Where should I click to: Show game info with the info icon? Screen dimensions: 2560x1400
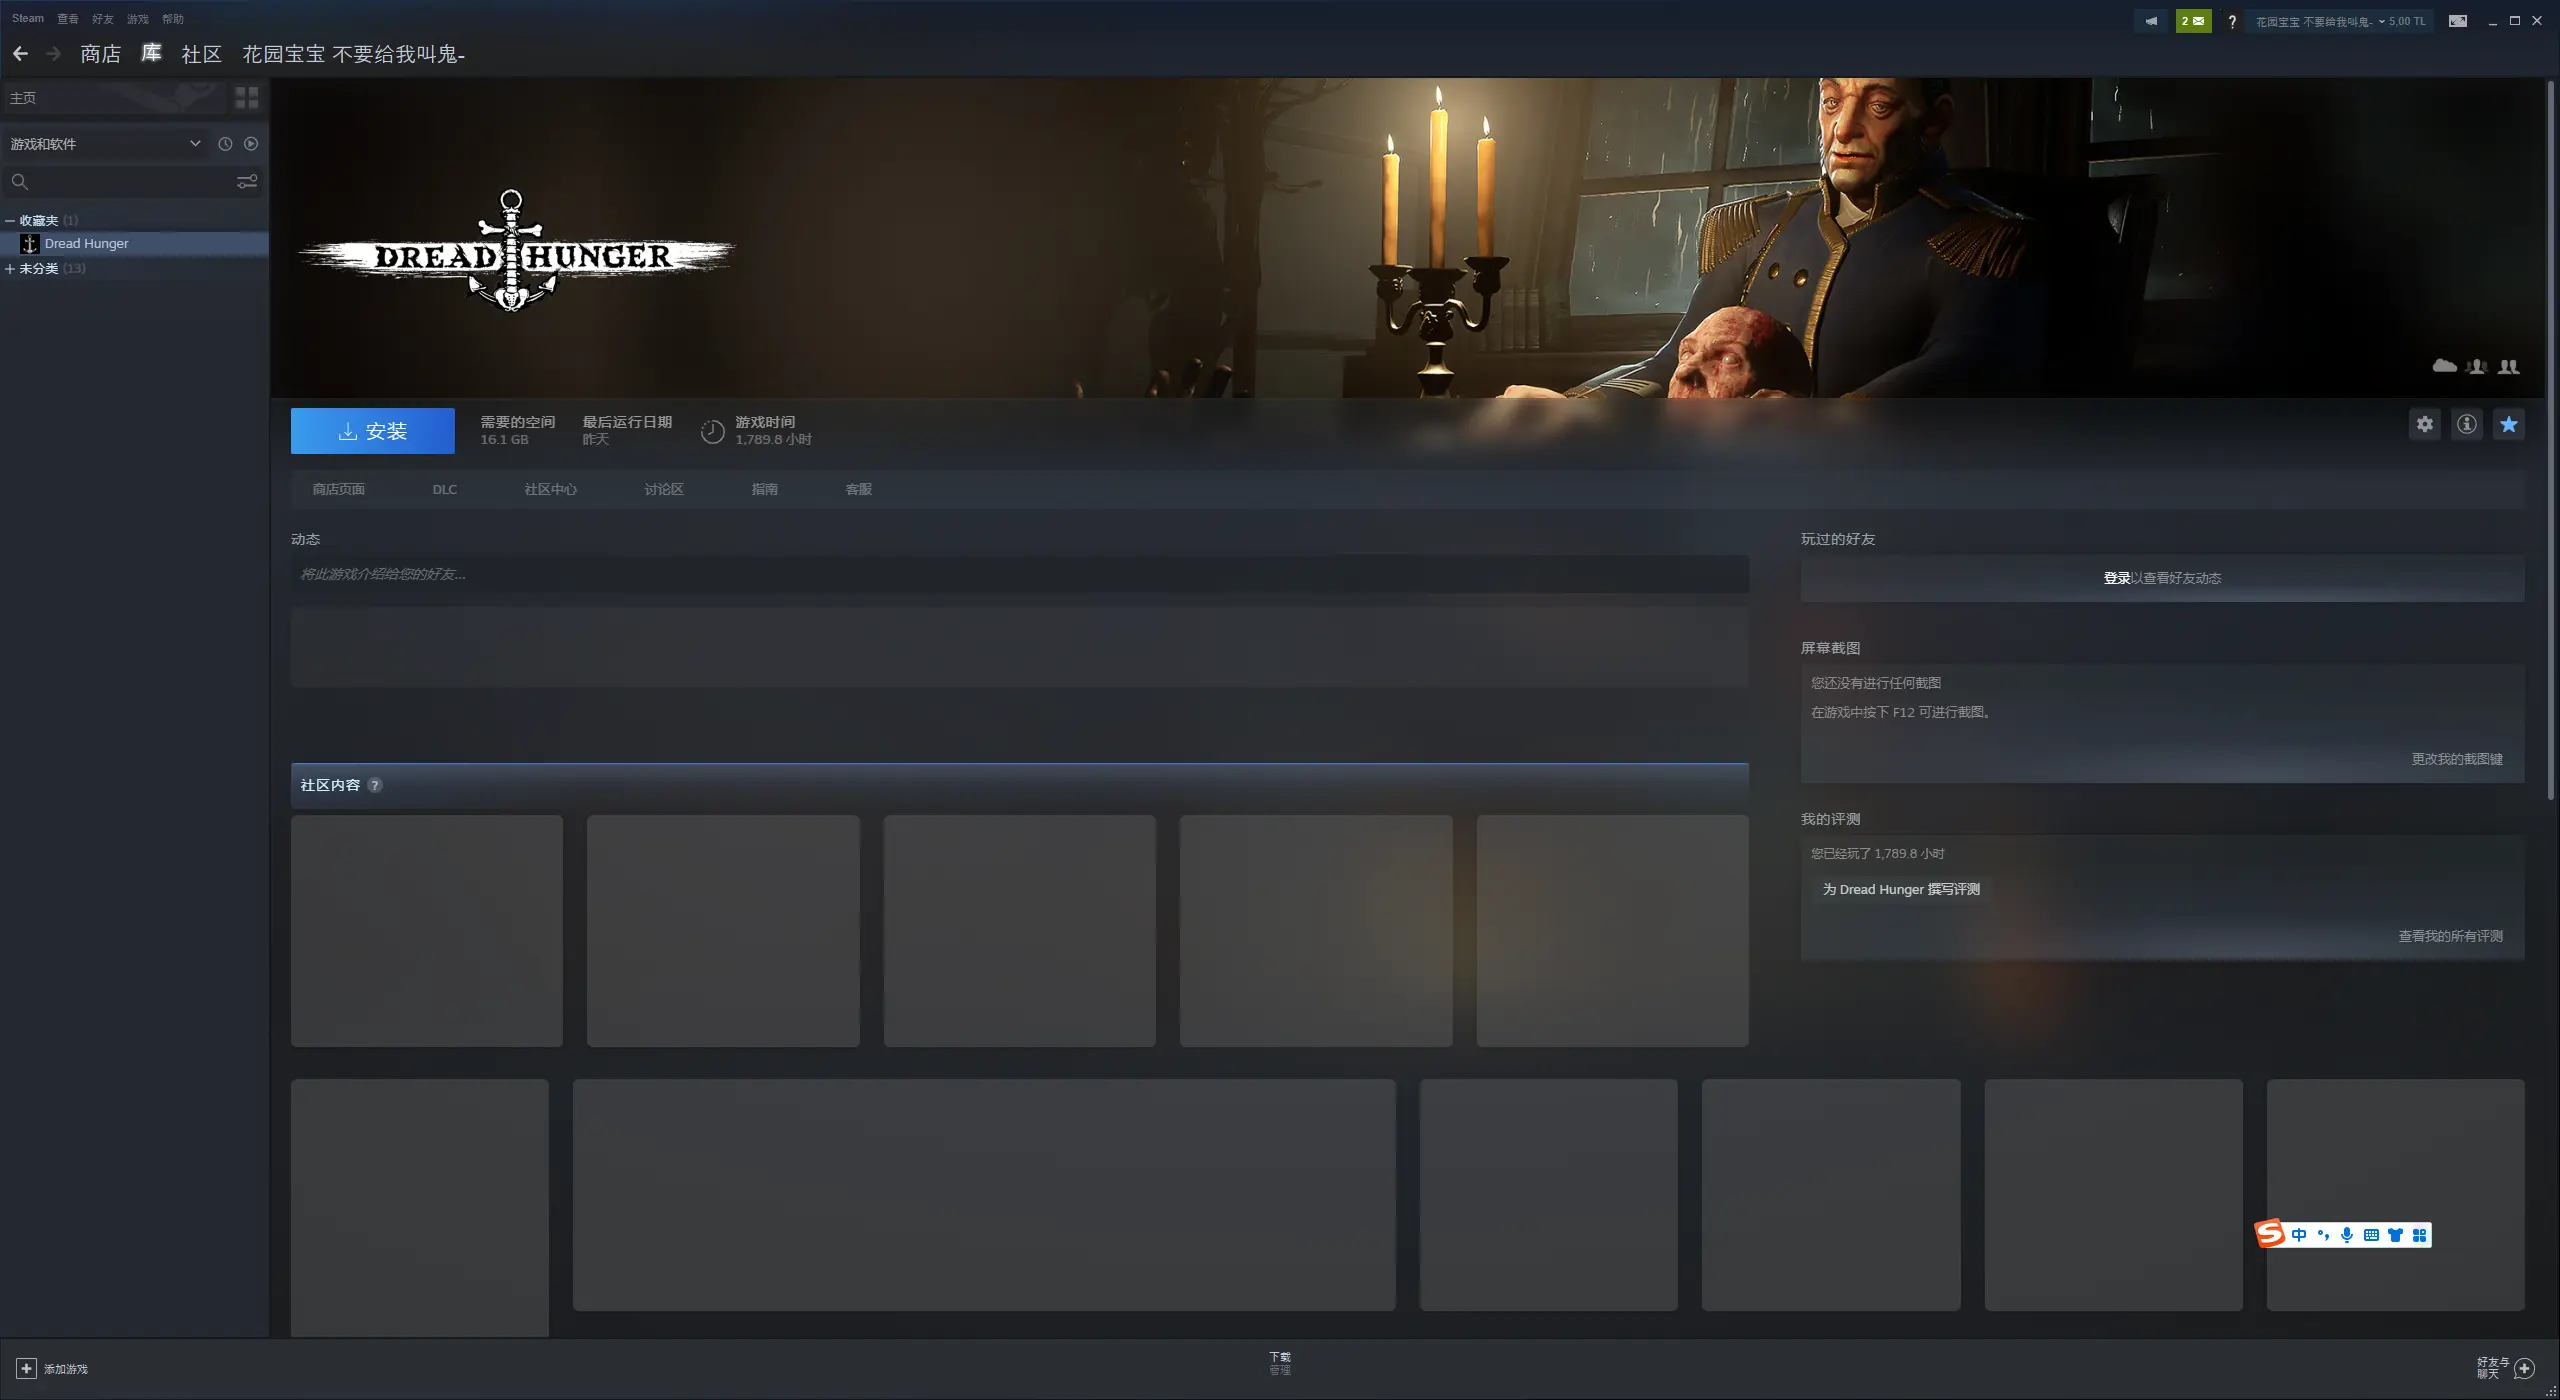(2467, 424)
